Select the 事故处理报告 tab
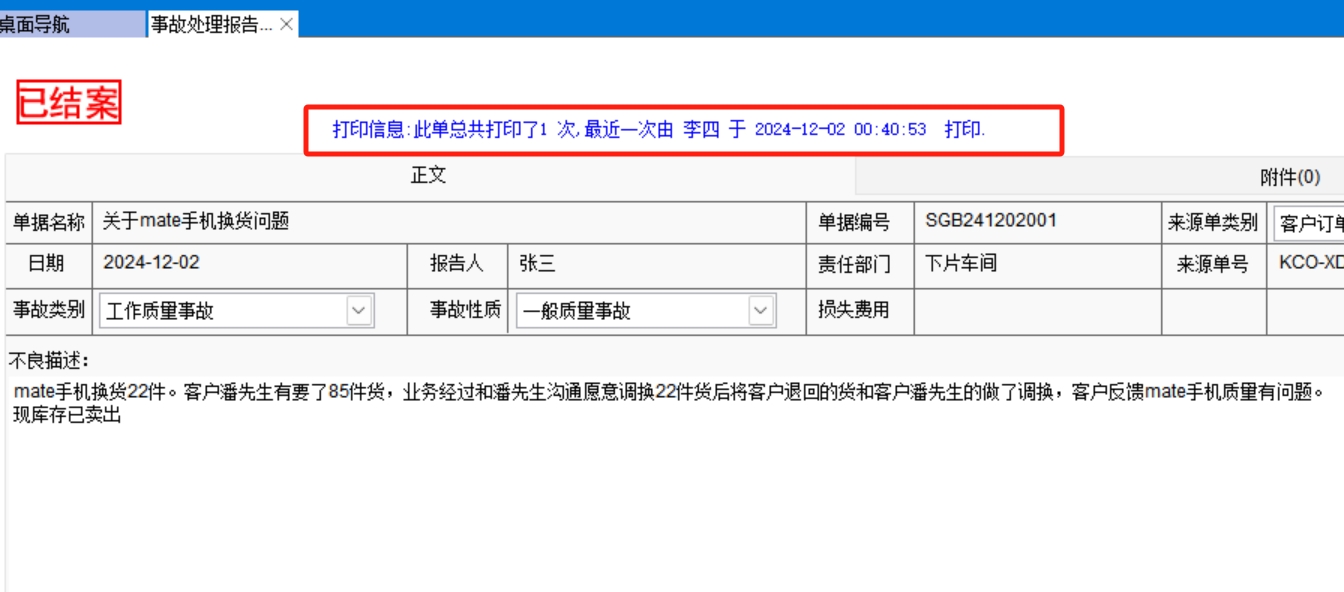The width and height of the screenshot is (1344, 592). [211, 25]
